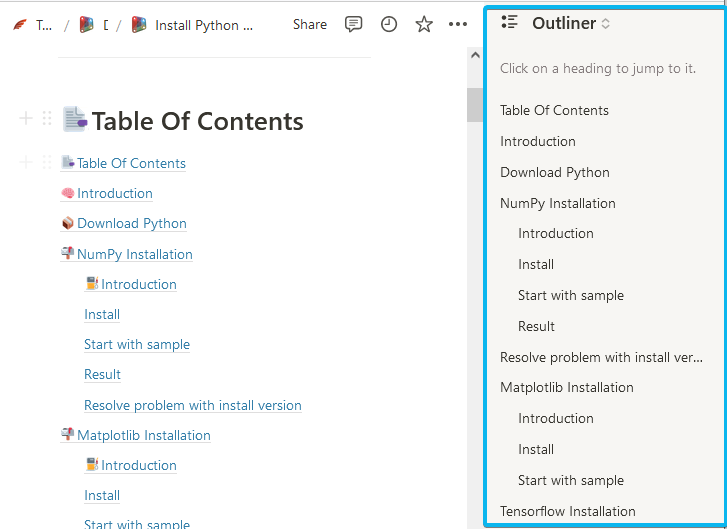The image size is (727, 529).
Task: Follow the Matplotlib Installation page link
Action: point(143,435)
